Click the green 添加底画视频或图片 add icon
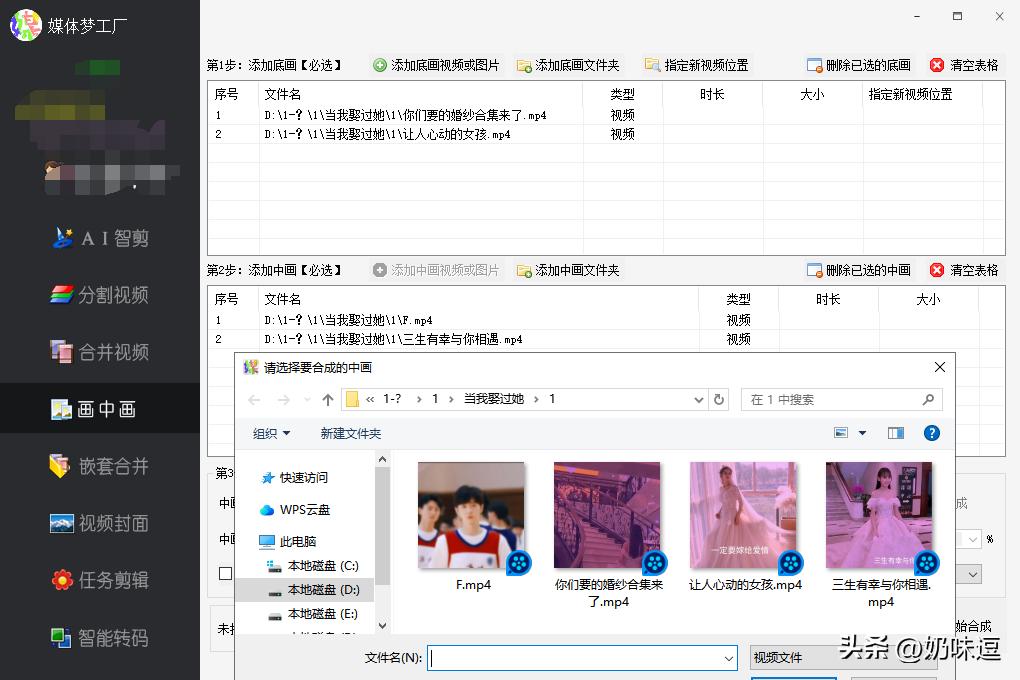 point(380,64)
